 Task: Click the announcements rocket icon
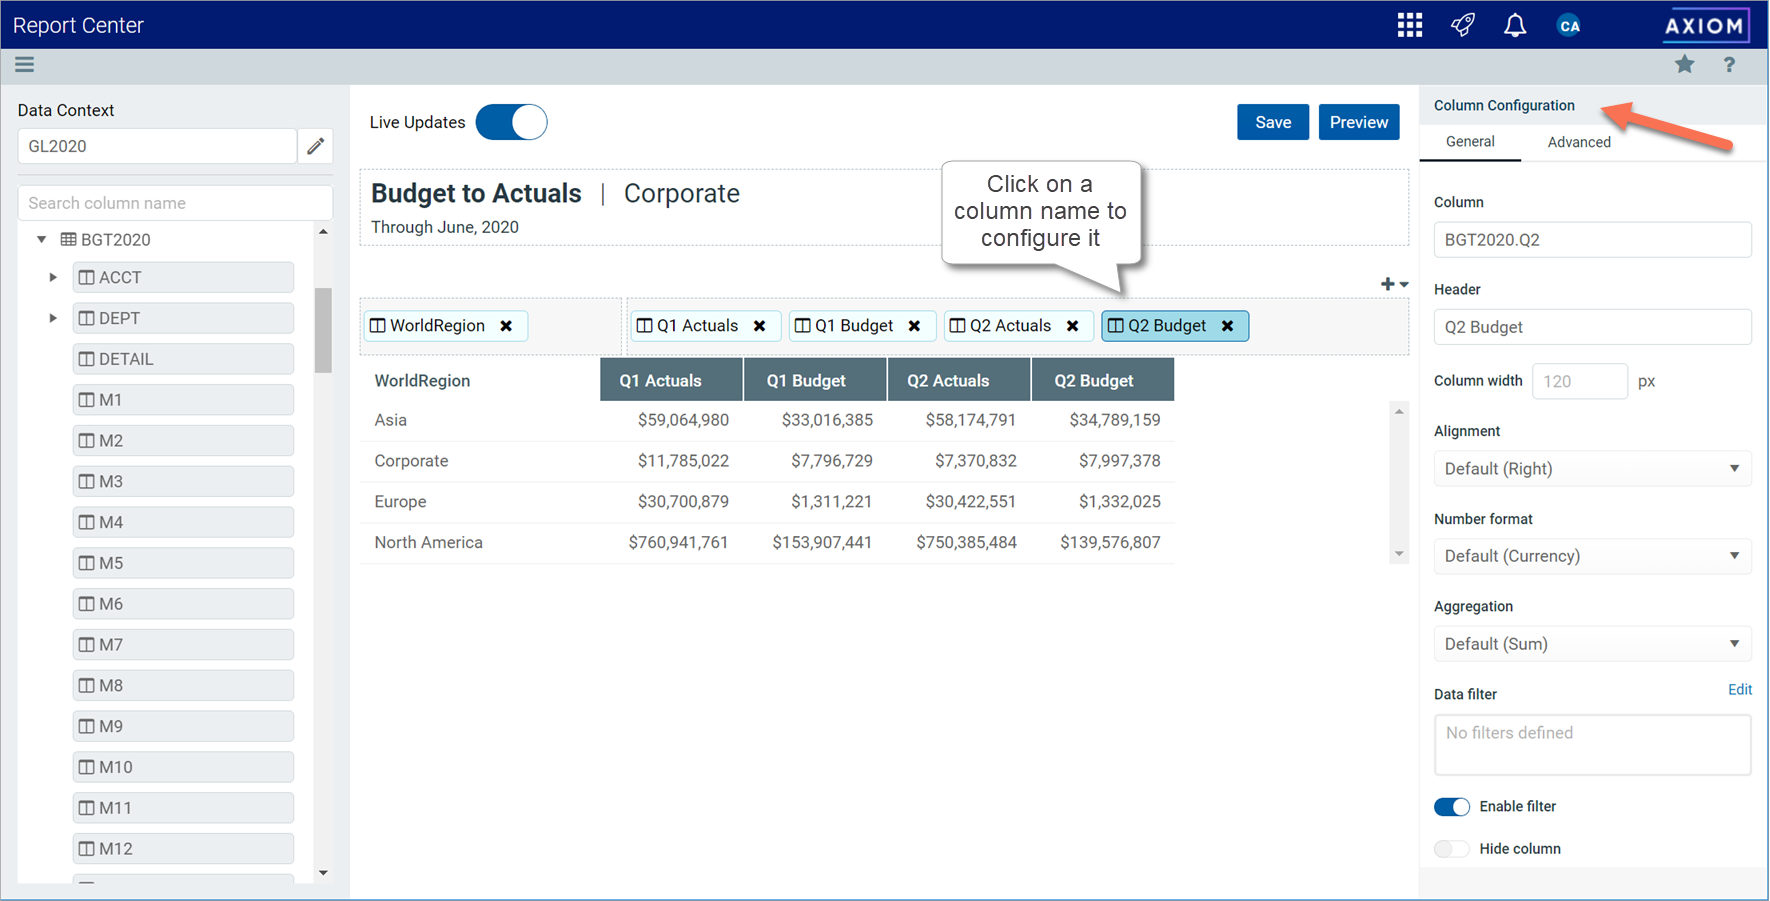click(1462, 24)
